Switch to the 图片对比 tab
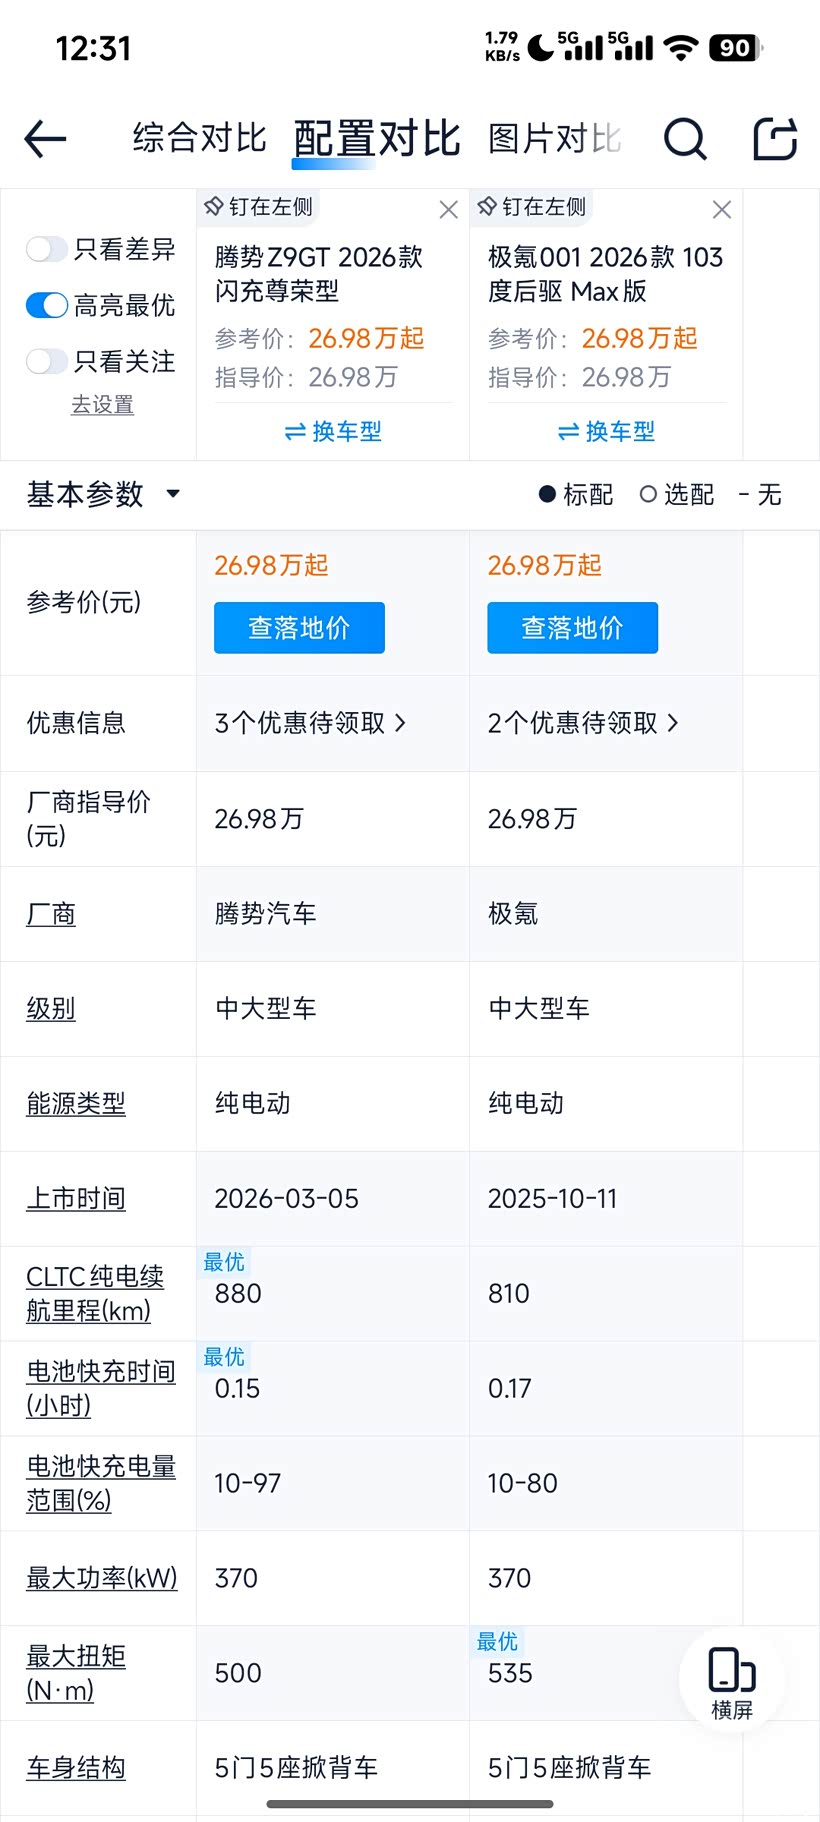Image resolution: width=820 pixels, height=1822 pixels. tap(554, 139)
